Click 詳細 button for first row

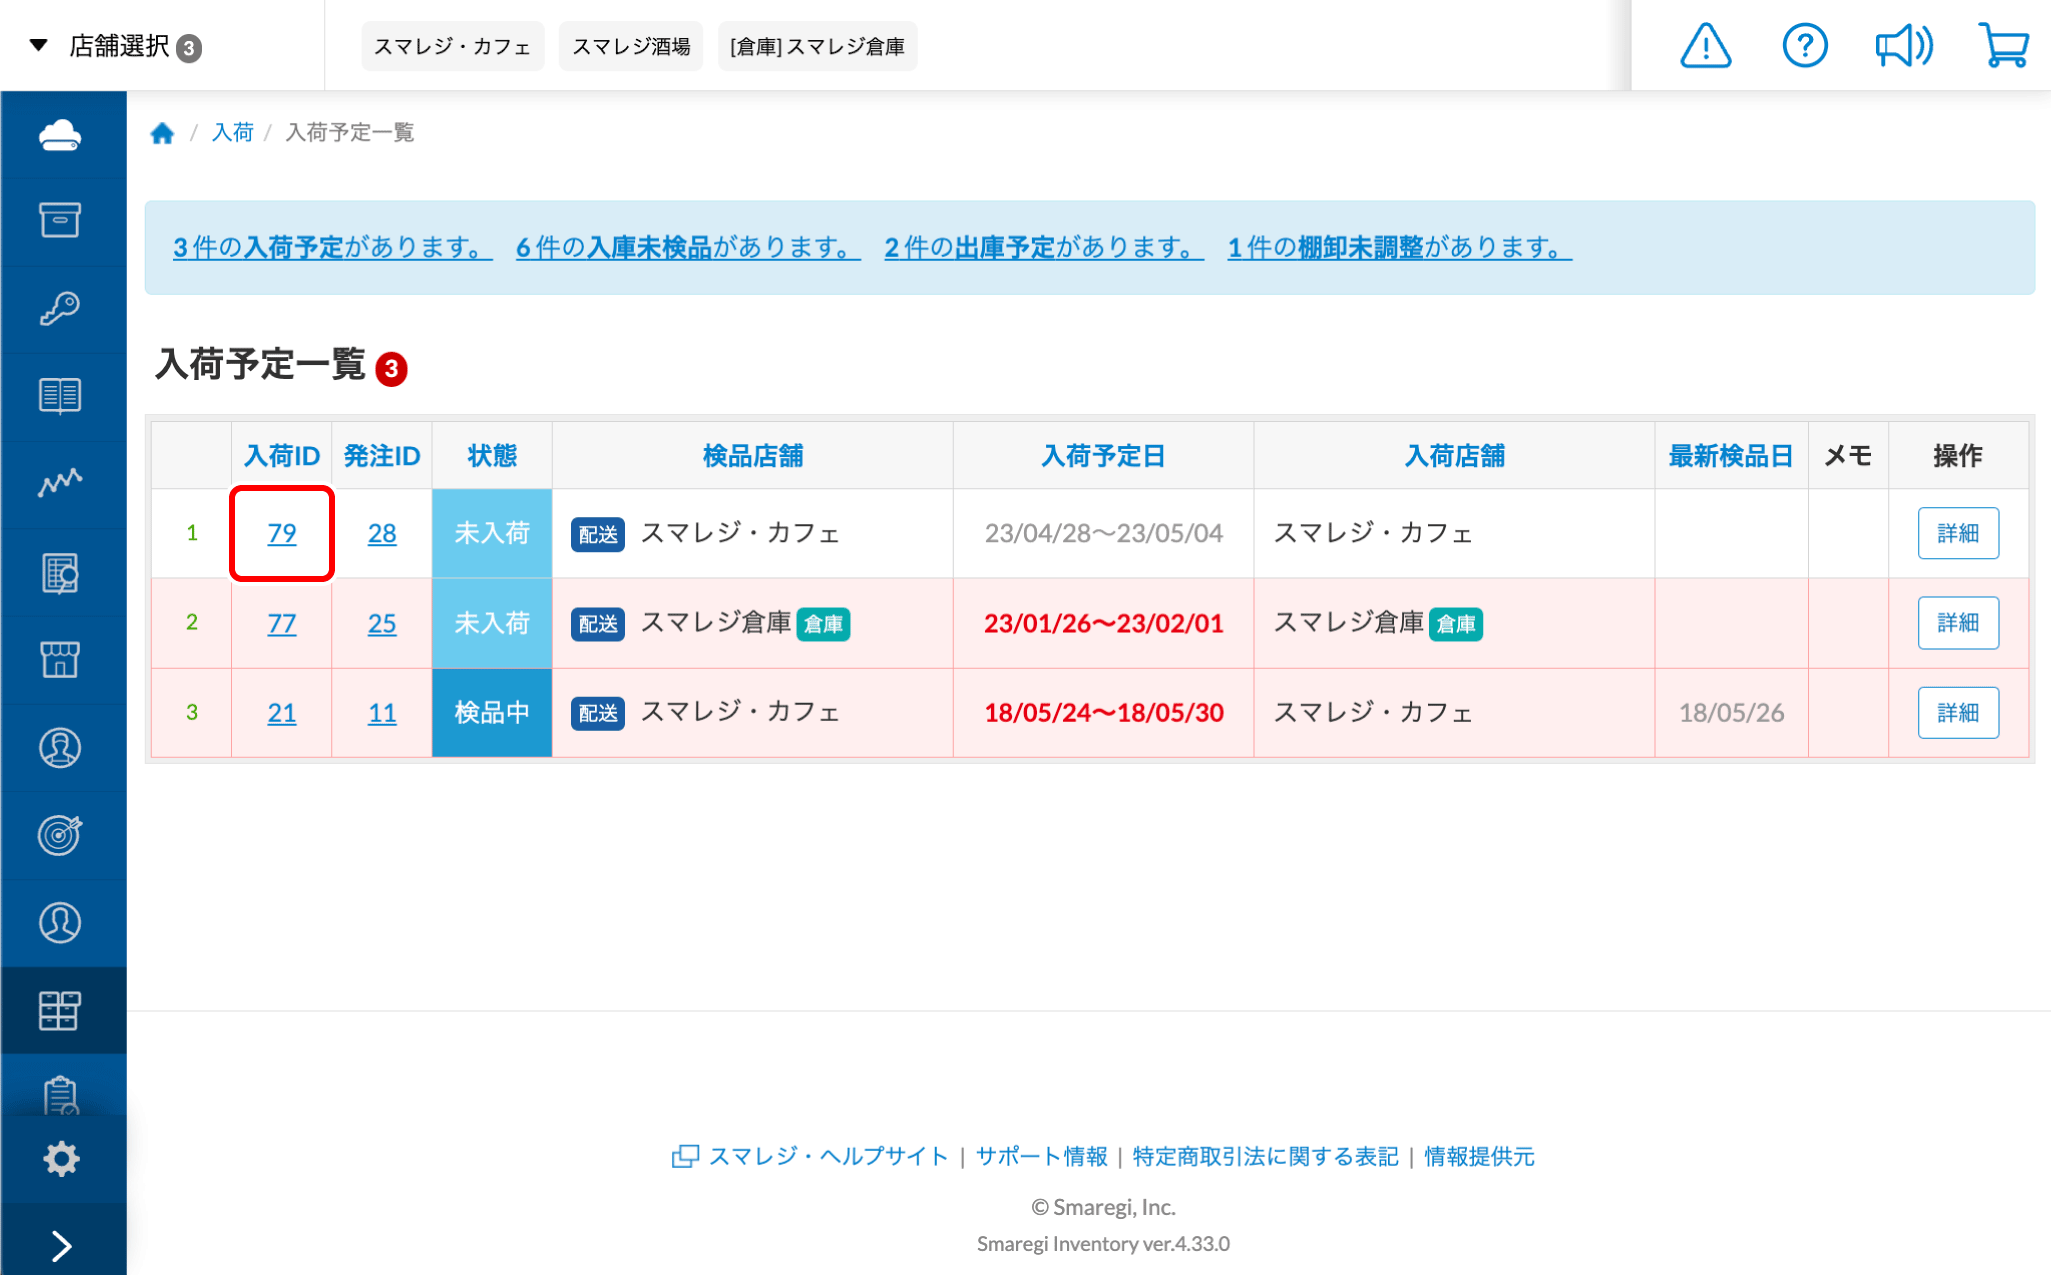tap(1957, 533)
